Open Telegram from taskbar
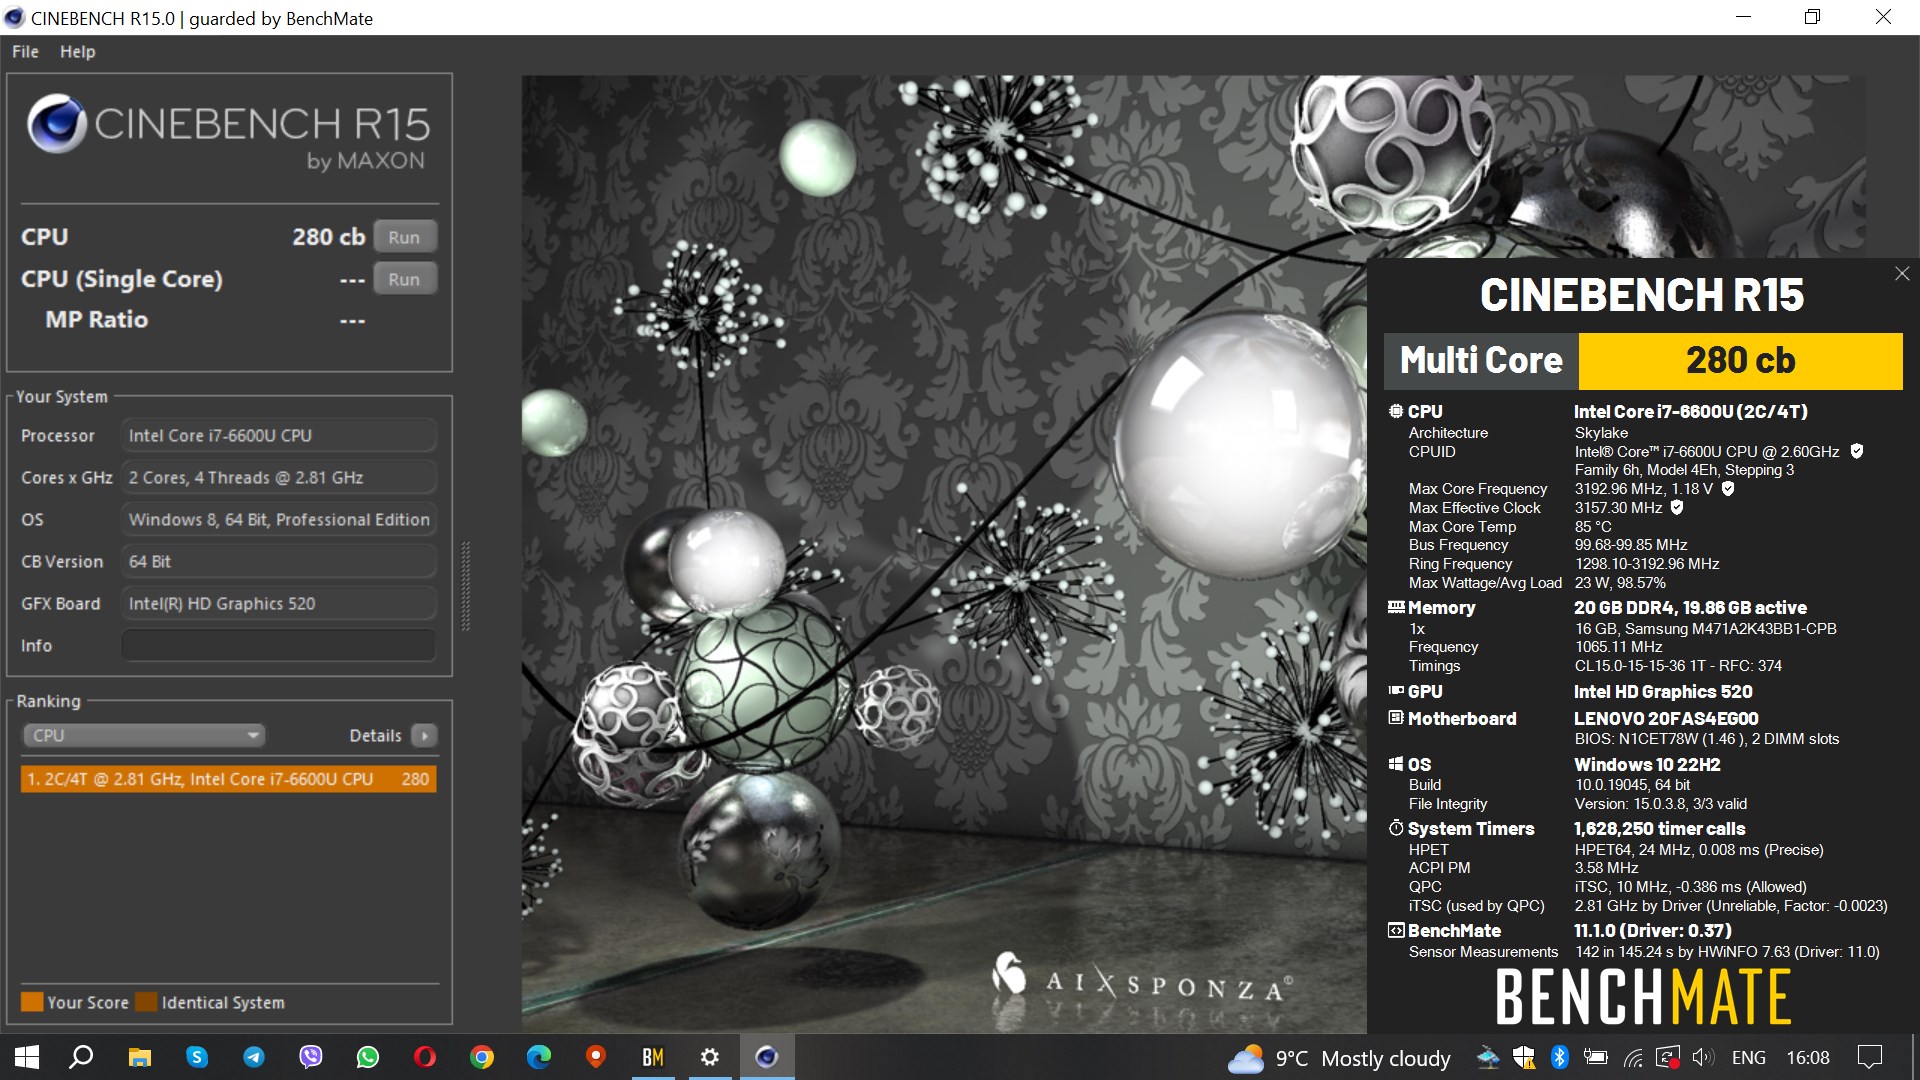The width and height of the screenshot is (1920, 1080). (254, 1057)
